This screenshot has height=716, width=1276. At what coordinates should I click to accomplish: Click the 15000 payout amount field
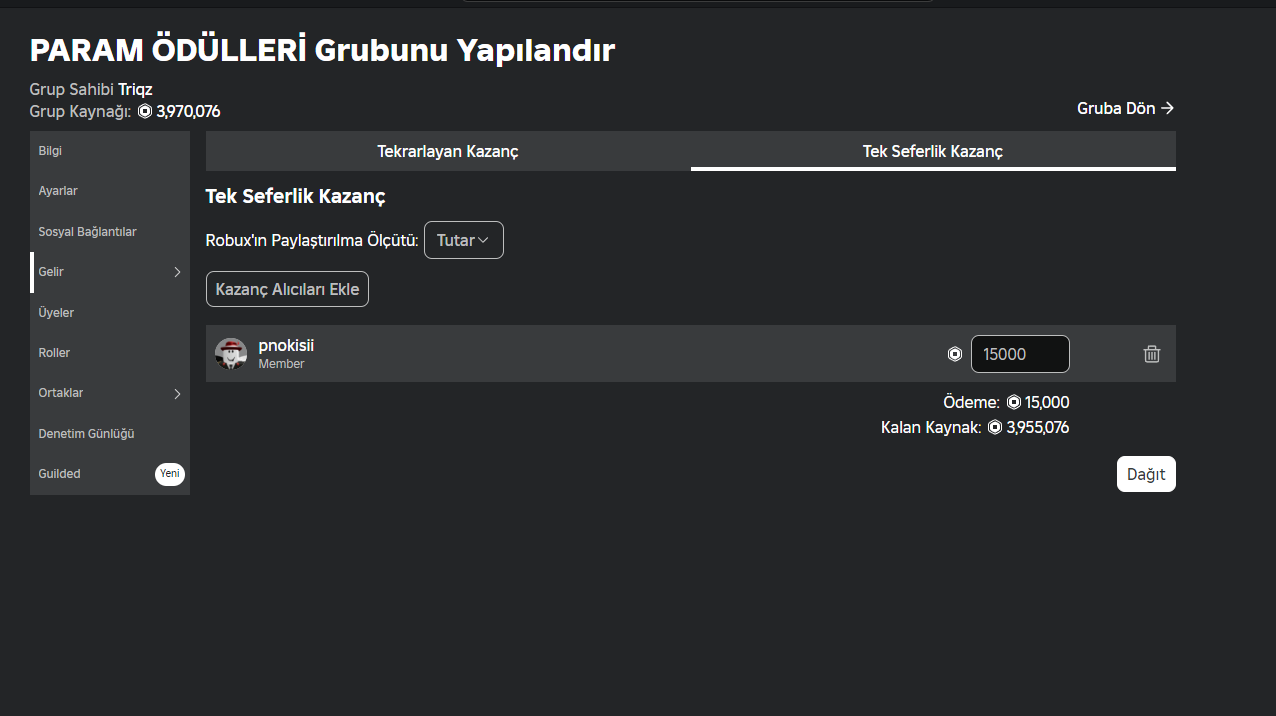coord(1019,354)
